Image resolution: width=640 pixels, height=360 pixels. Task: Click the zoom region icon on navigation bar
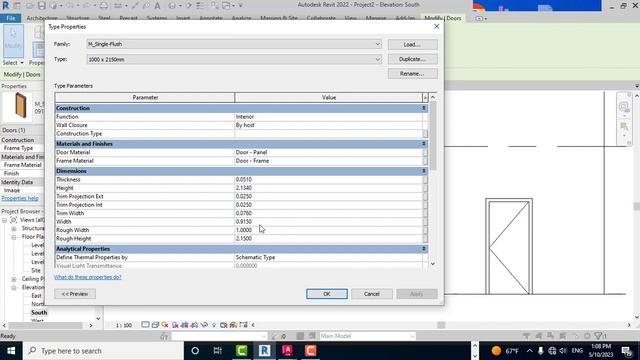[x=624, y=127]
